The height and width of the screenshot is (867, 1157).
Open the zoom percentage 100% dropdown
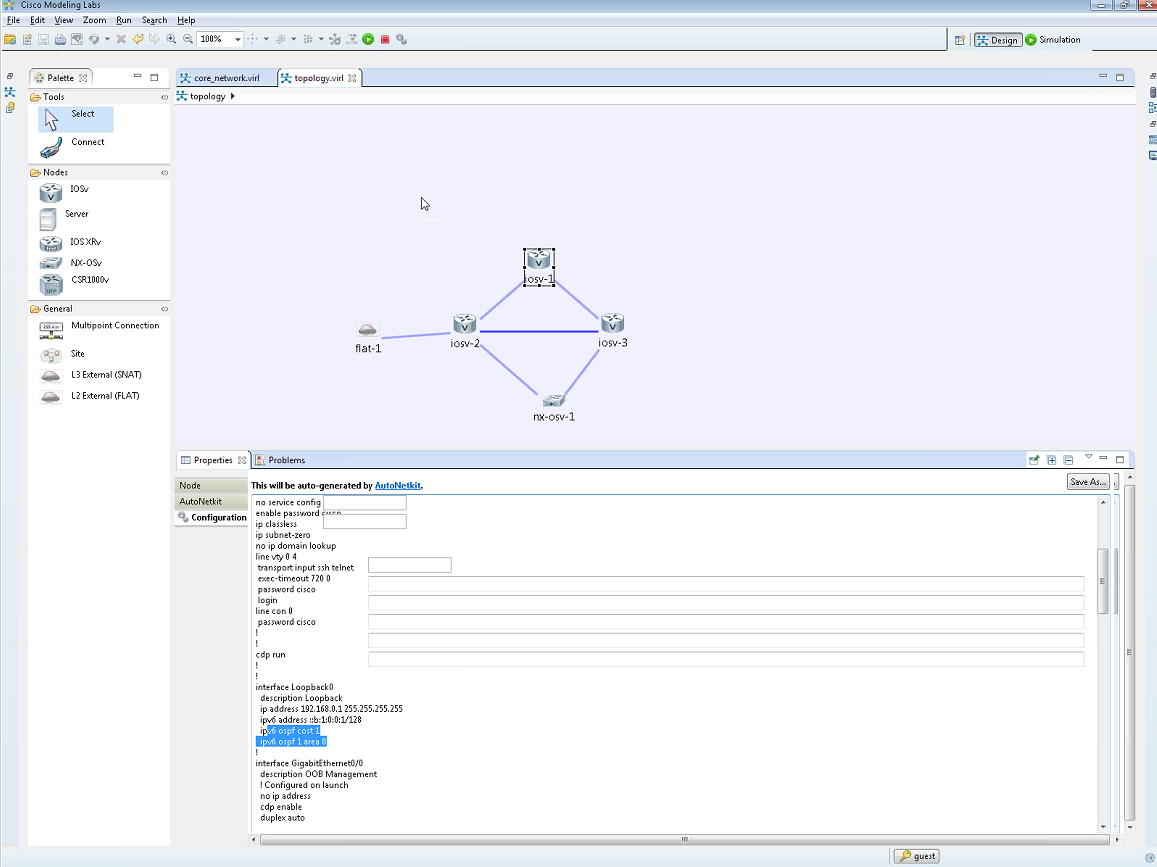point(237,39)
